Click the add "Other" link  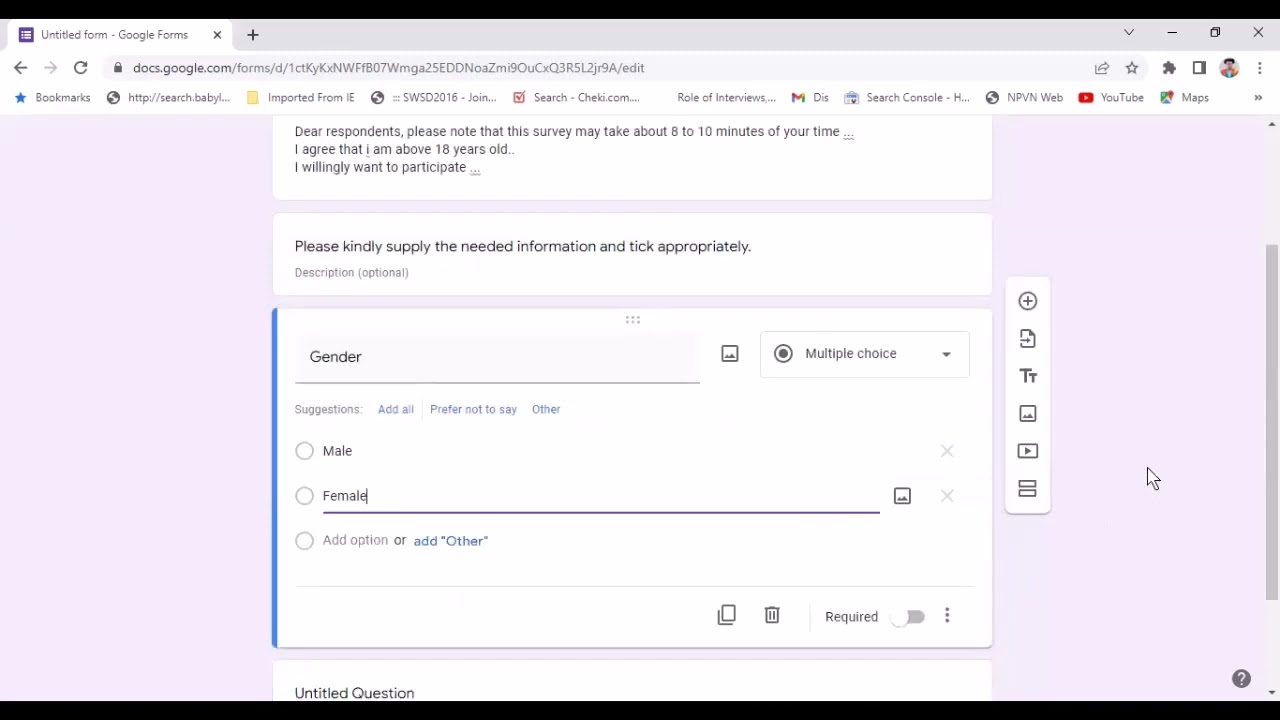[x=451, y=541]
